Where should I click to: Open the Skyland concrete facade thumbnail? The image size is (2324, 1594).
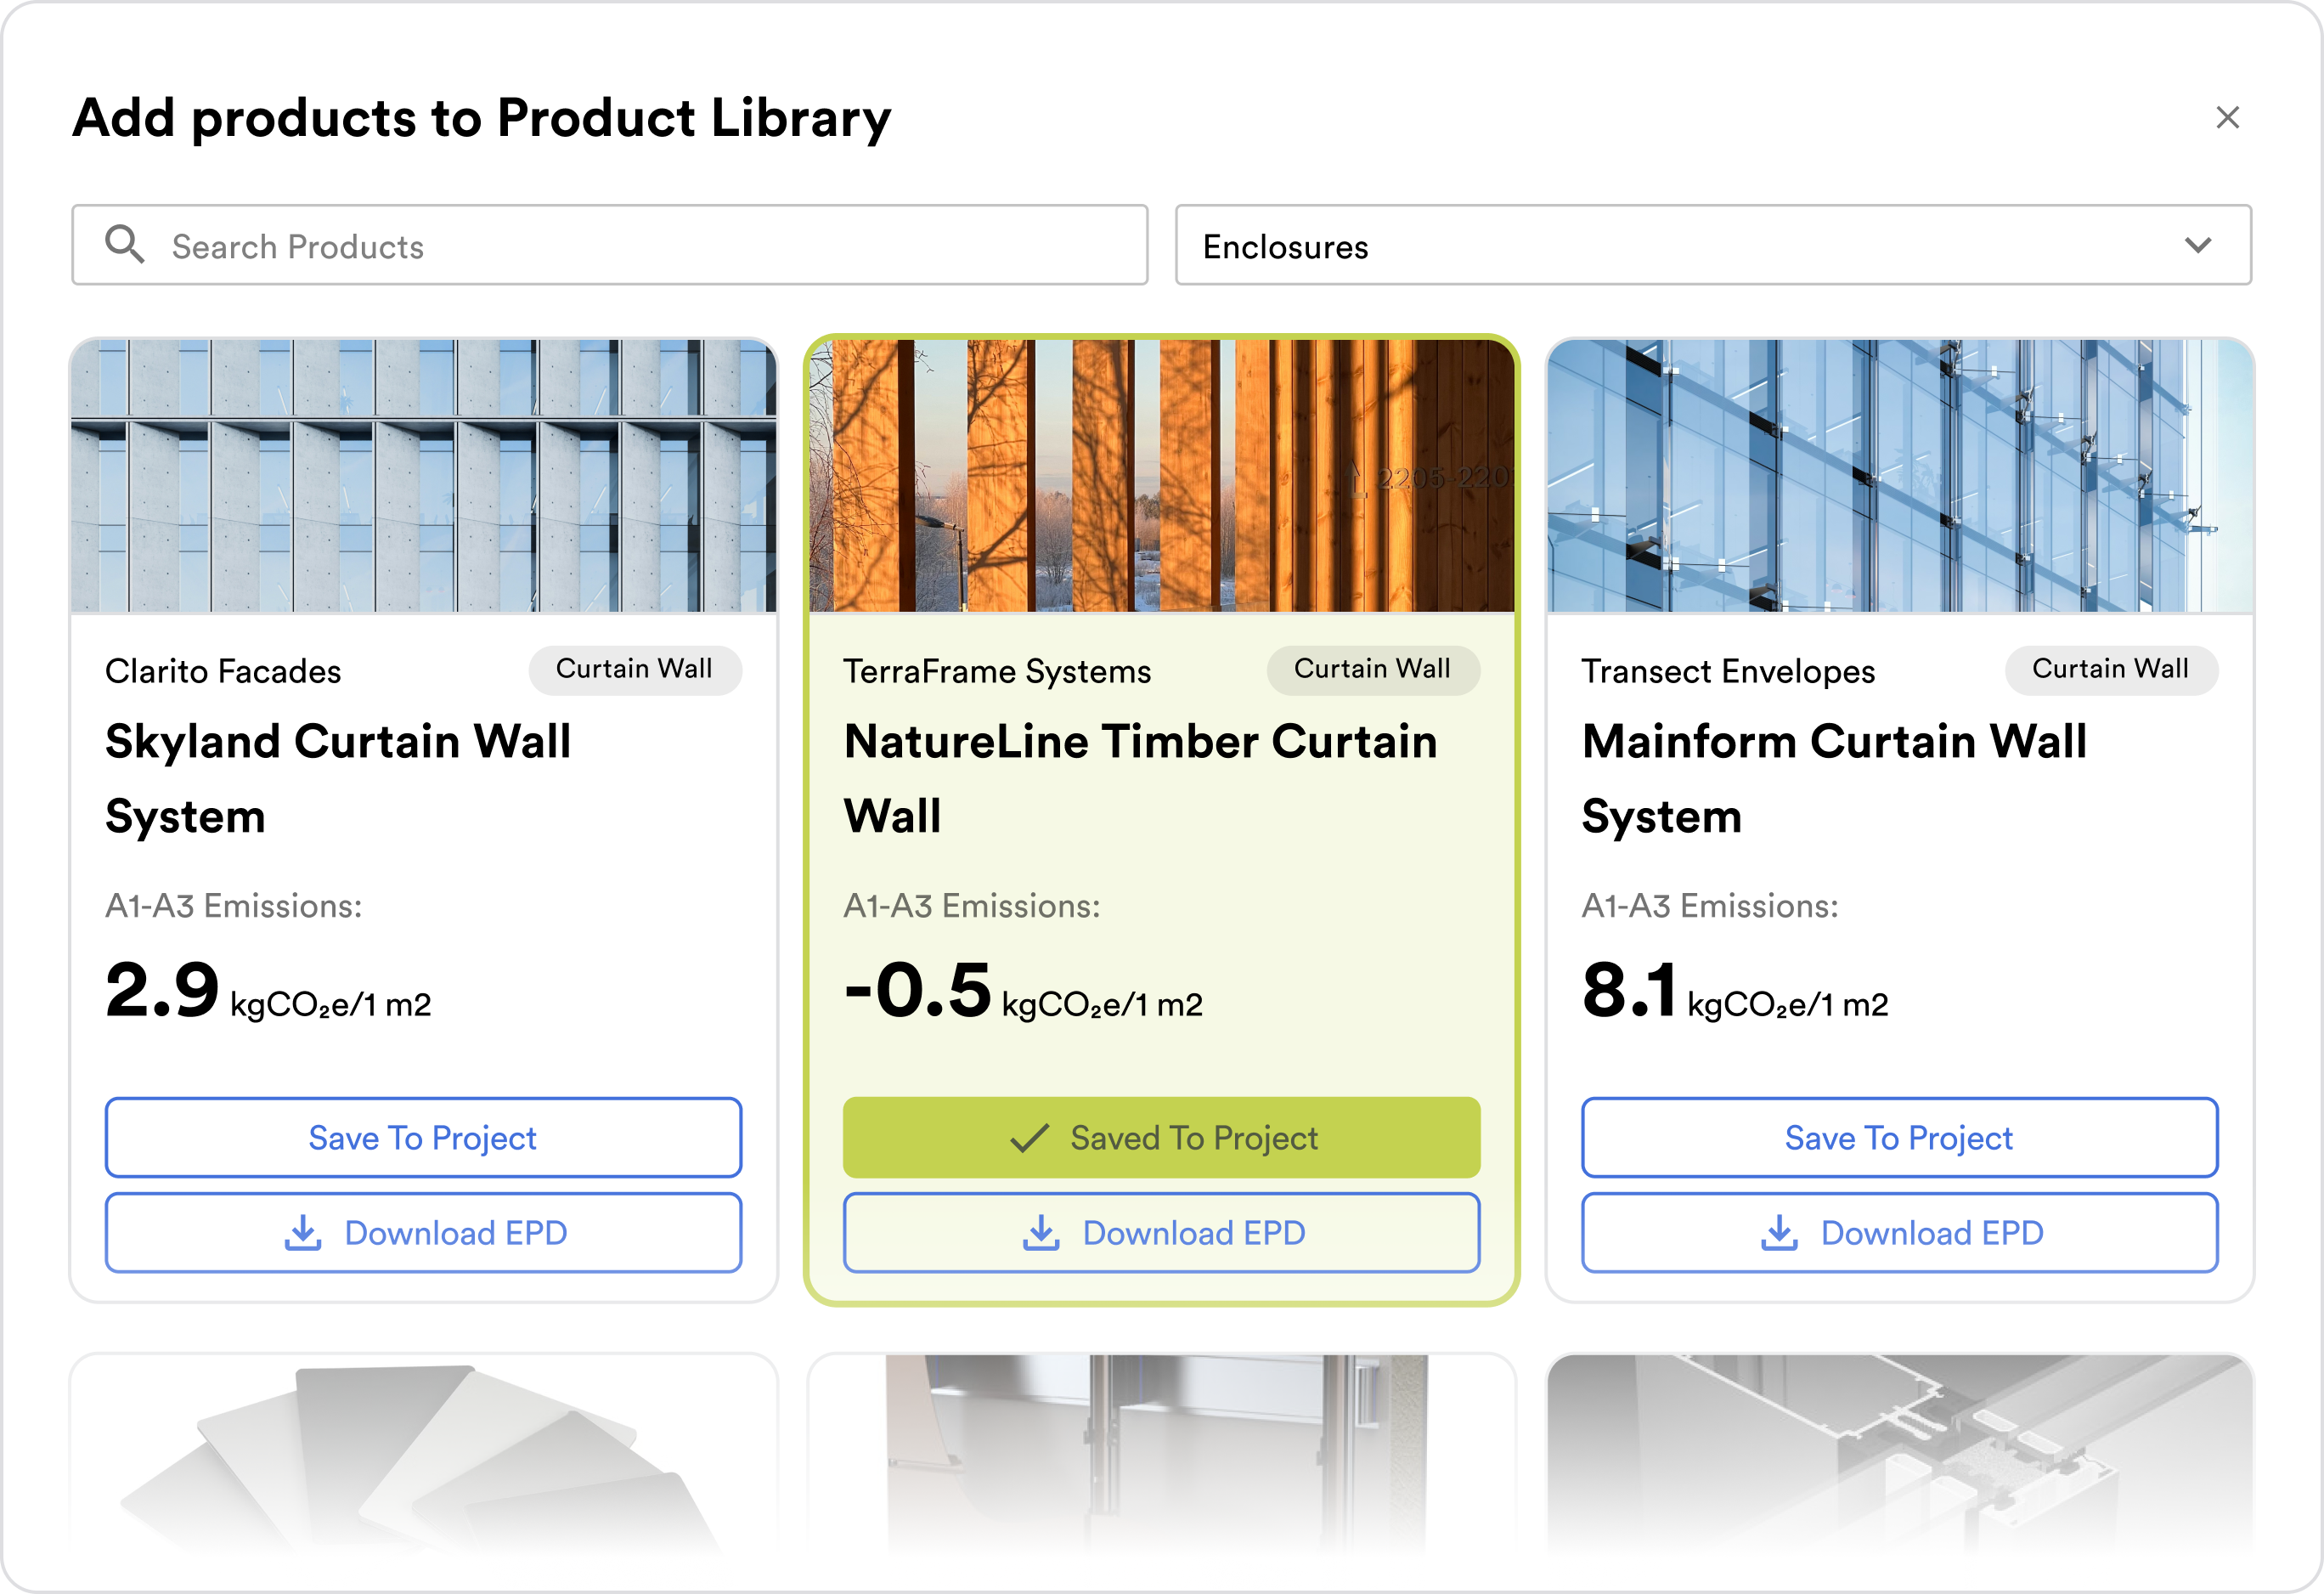423,475
